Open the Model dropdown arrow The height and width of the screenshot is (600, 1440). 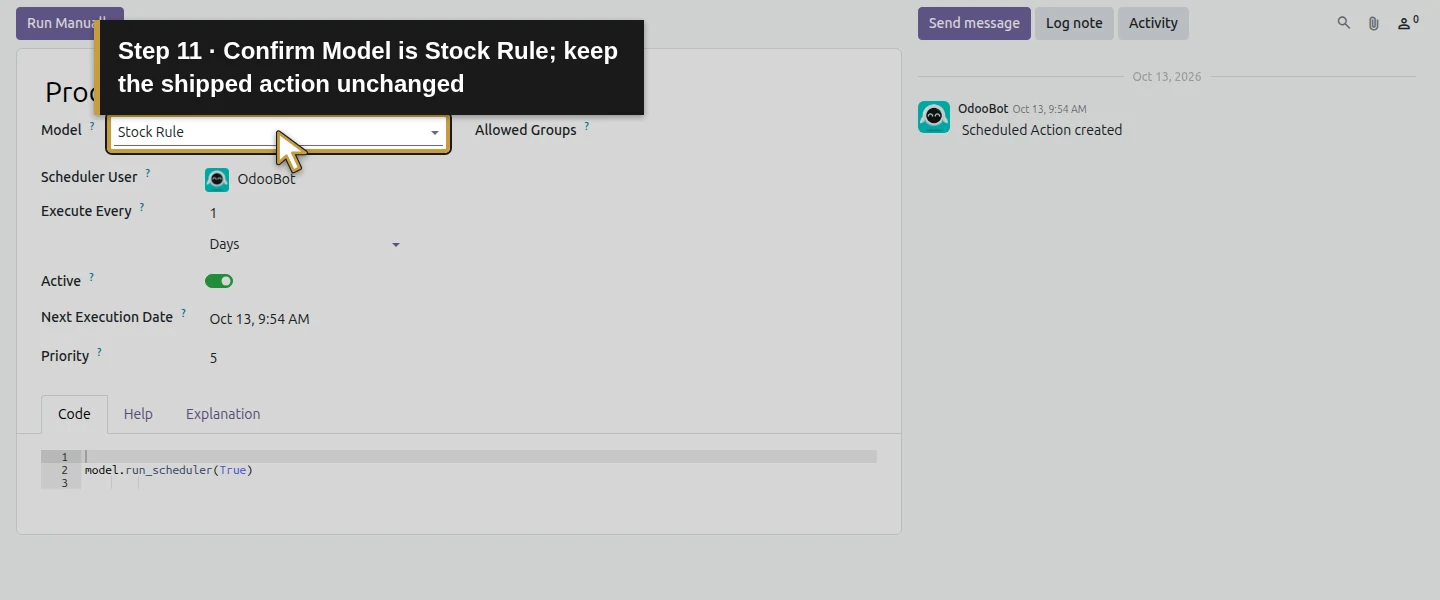[x=435, y=133]
